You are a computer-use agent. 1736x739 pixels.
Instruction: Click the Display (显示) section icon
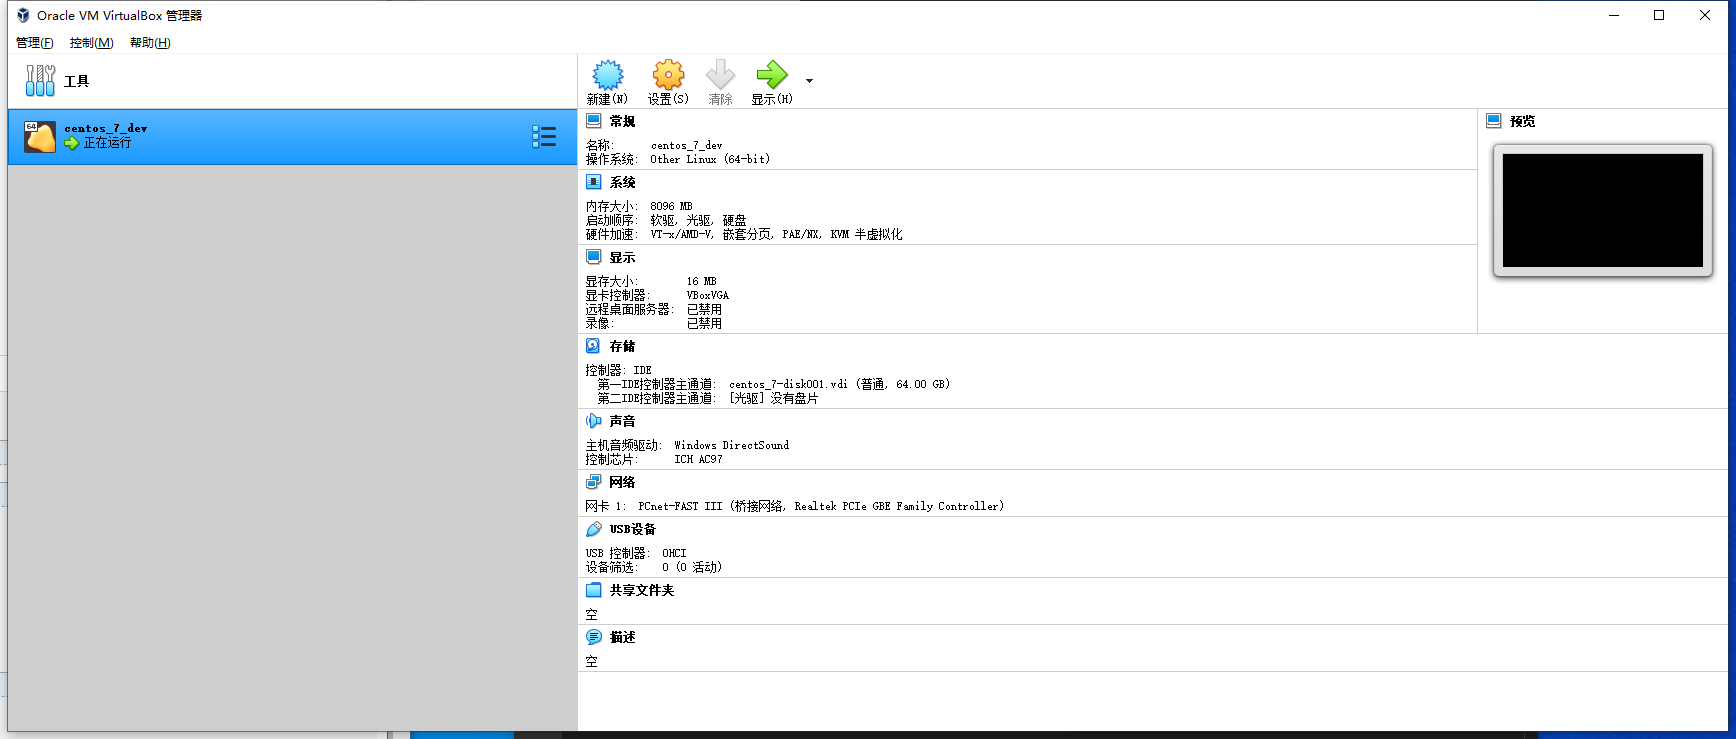pos(593,257)
